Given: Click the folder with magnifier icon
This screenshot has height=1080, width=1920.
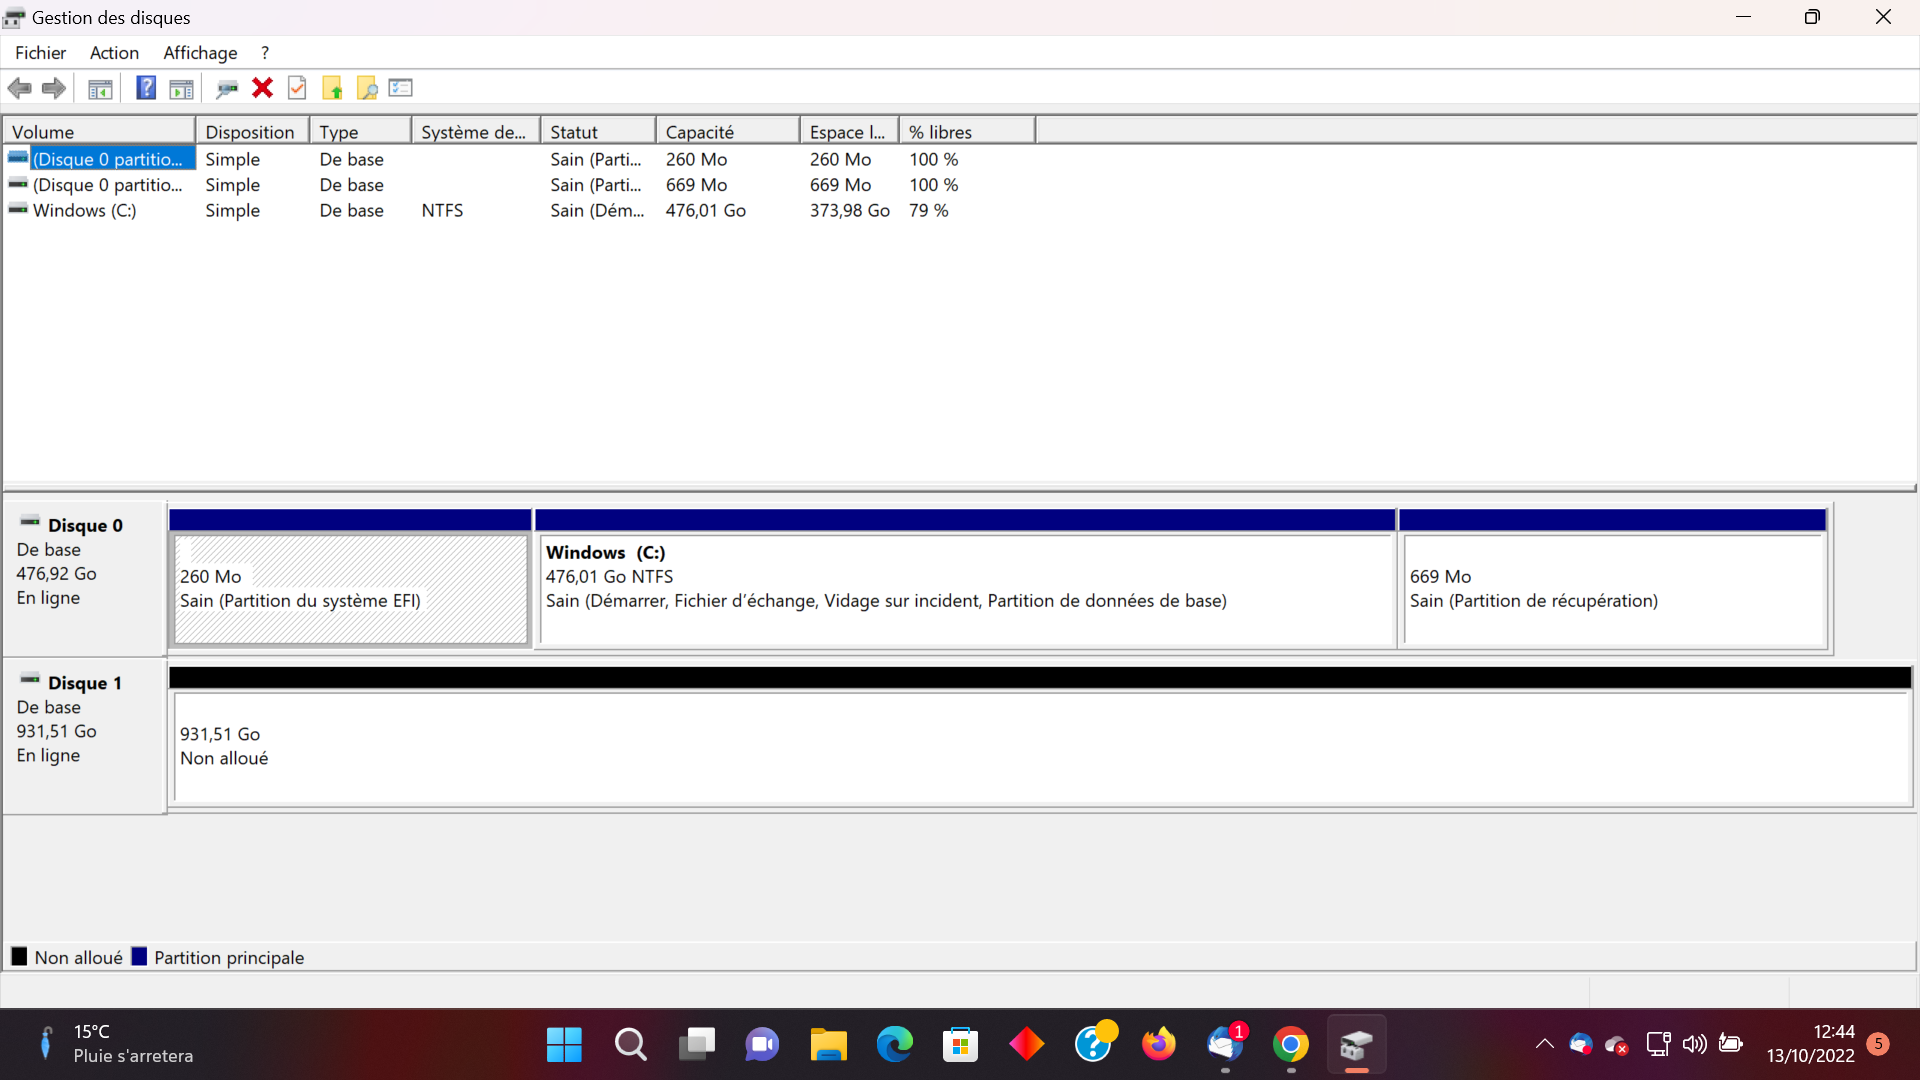Looking at the screenshot, I should click(367, 88).
